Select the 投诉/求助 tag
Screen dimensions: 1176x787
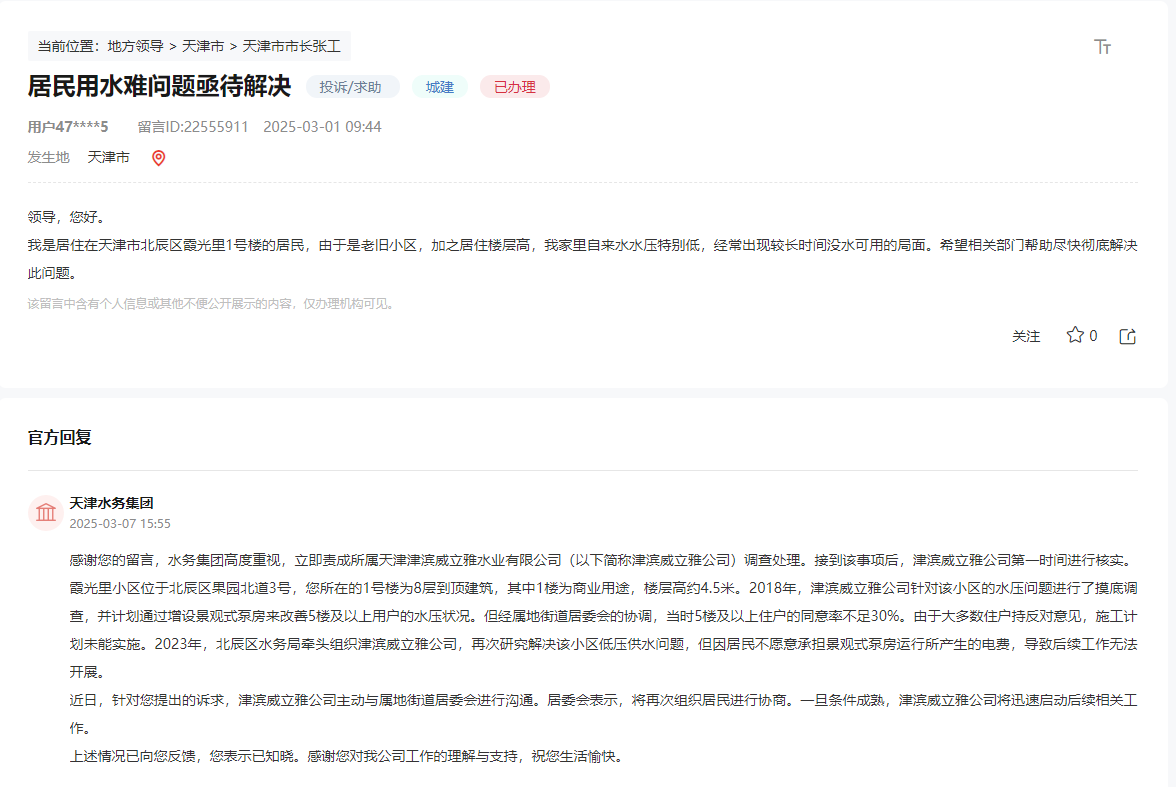[x=350, y=87]
